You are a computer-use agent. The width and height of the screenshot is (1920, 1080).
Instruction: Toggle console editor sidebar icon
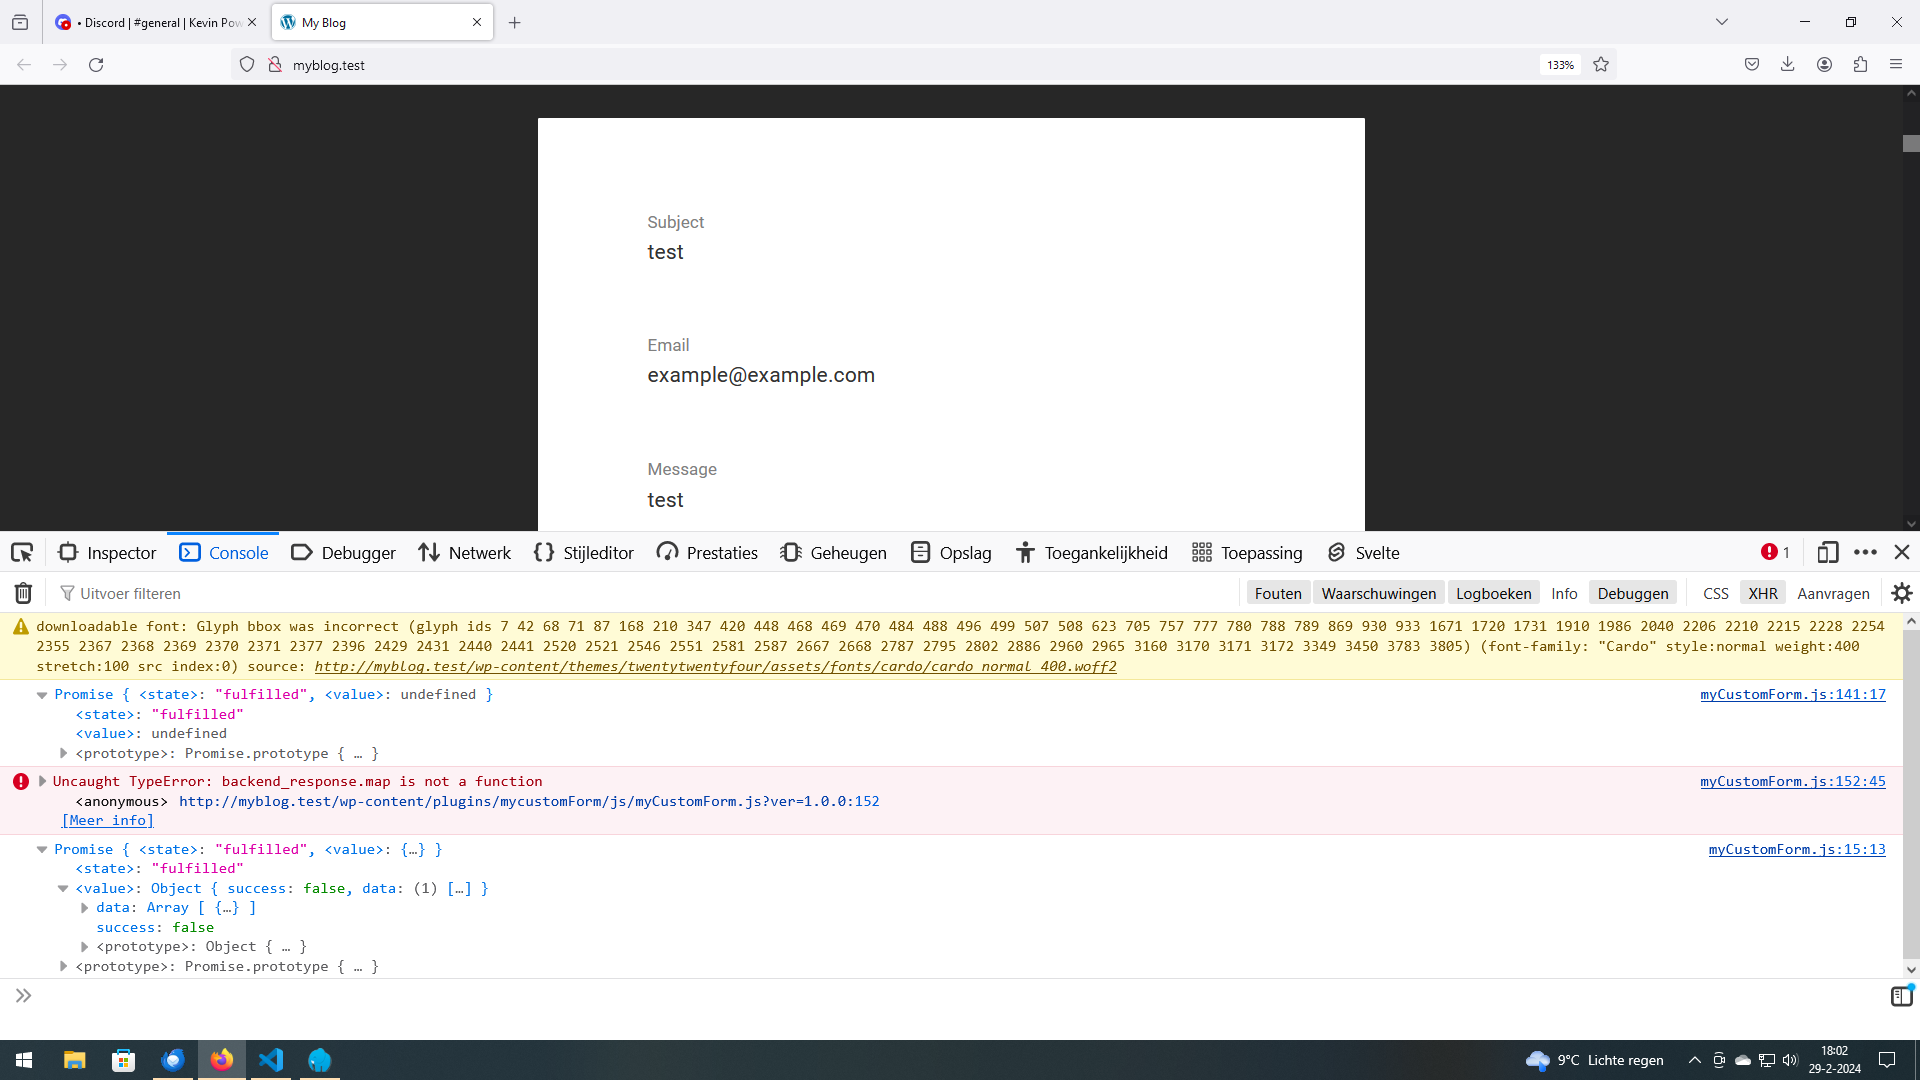coord(1901,996)
